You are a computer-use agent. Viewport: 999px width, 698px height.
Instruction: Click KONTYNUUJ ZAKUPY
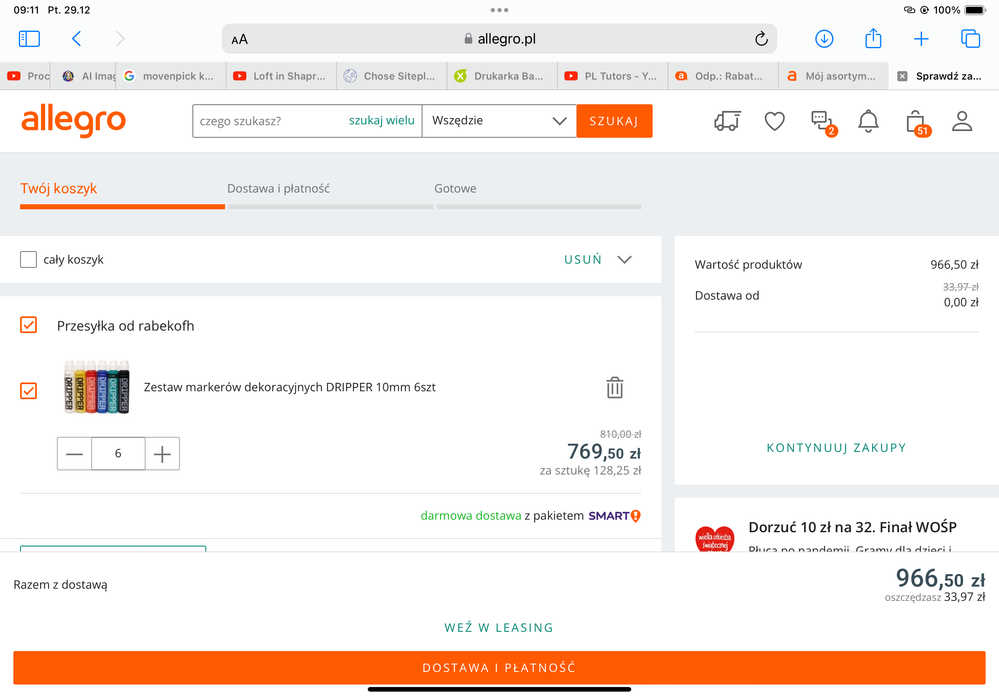tap(836, 448)
